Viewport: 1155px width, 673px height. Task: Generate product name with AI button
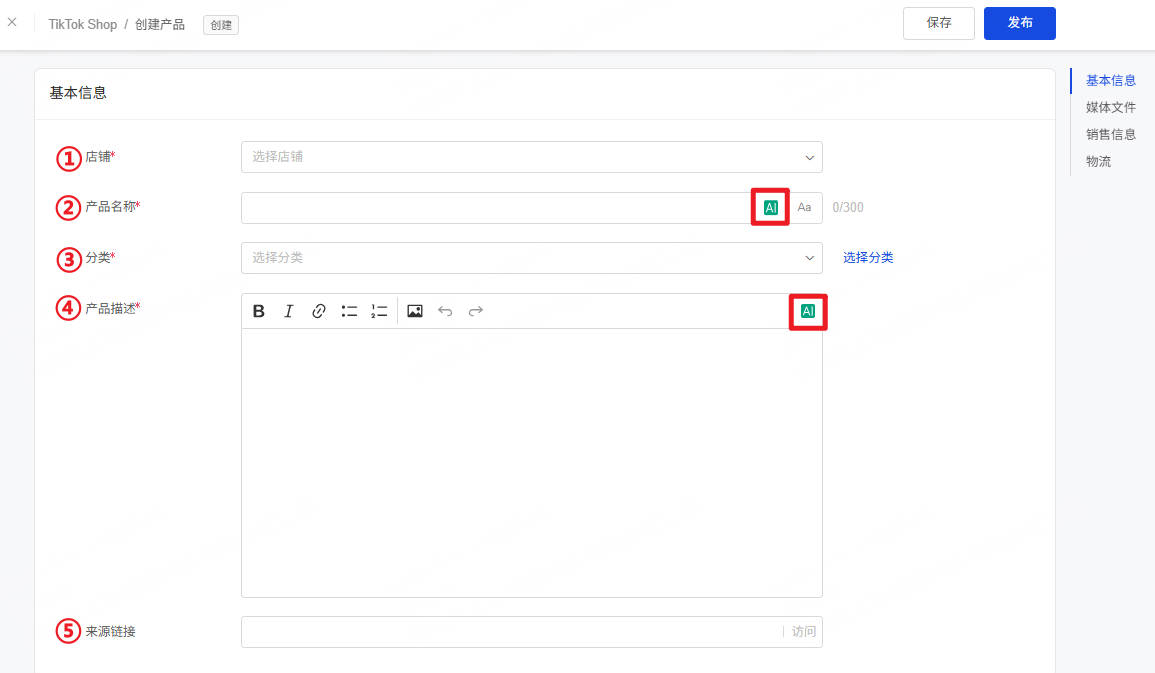(x=770, y=208)
